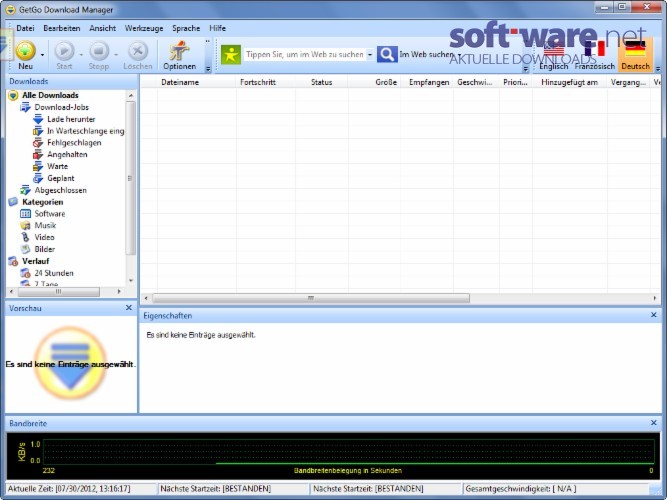Select Fehlgeschlagen tree entry
The image size is (667, 500).
pyautogui.click(x=74, y=143)
